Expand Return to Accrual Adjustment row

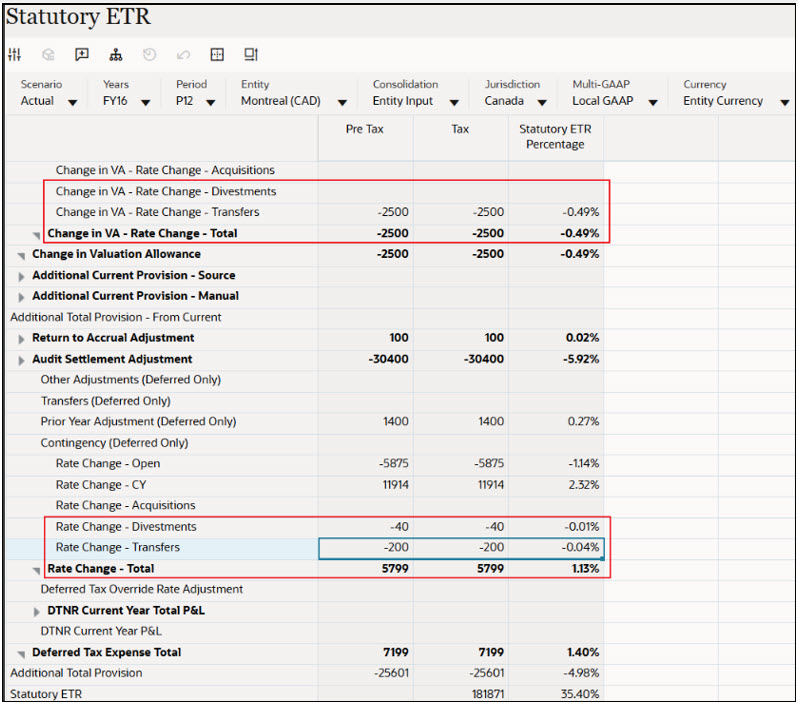click(x=21, y=339)
